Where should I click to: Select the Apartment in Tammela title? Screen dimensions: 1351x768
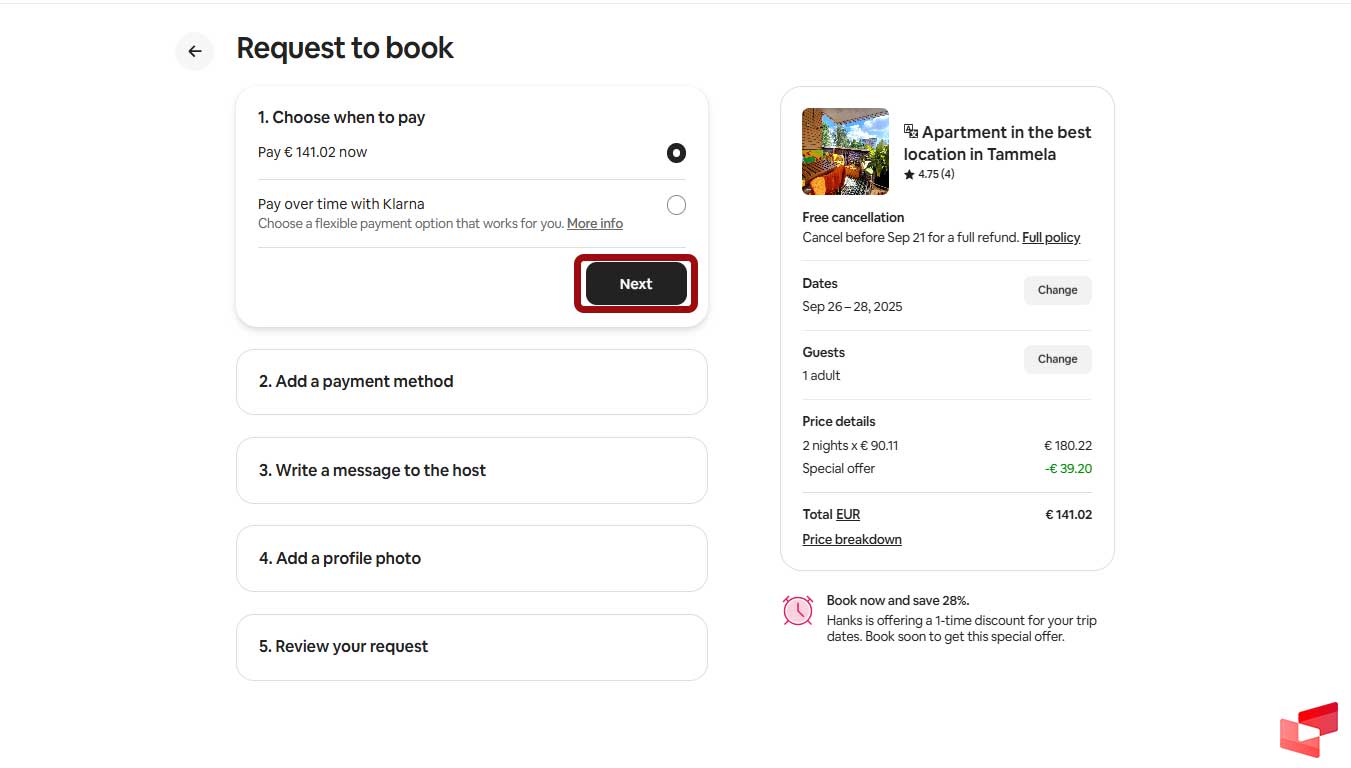pos(1000,142)
